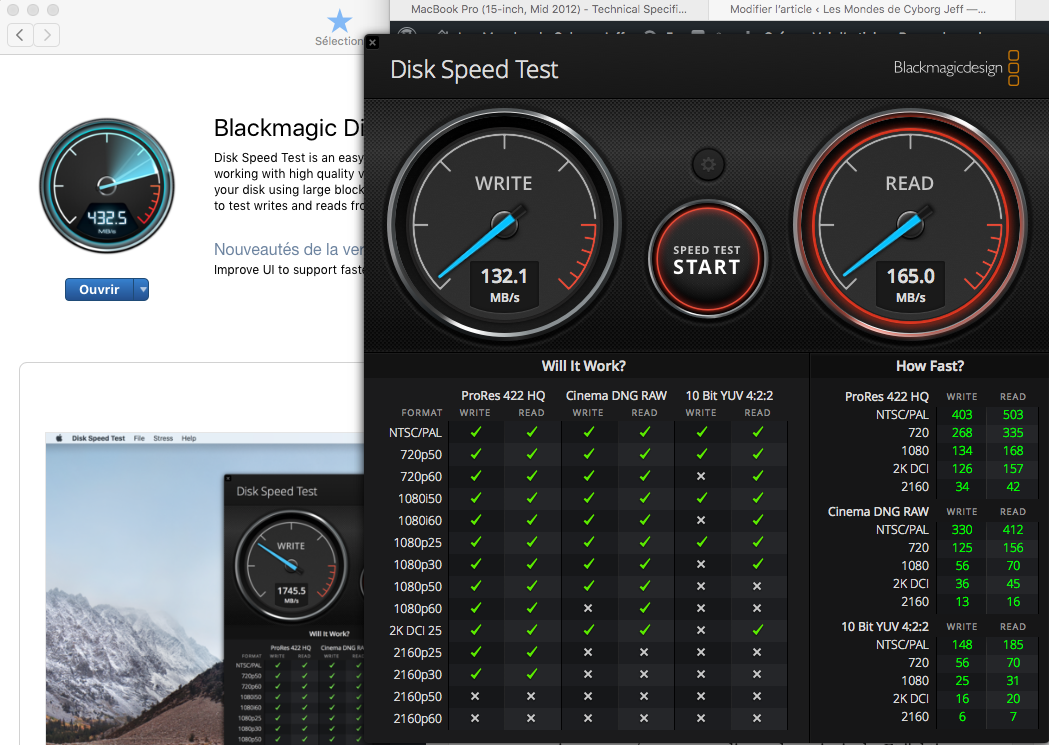Click the 403 write value in How Fast
Image resolution: width=1049 pixels, height=745 pixels.
click(962, 415)
